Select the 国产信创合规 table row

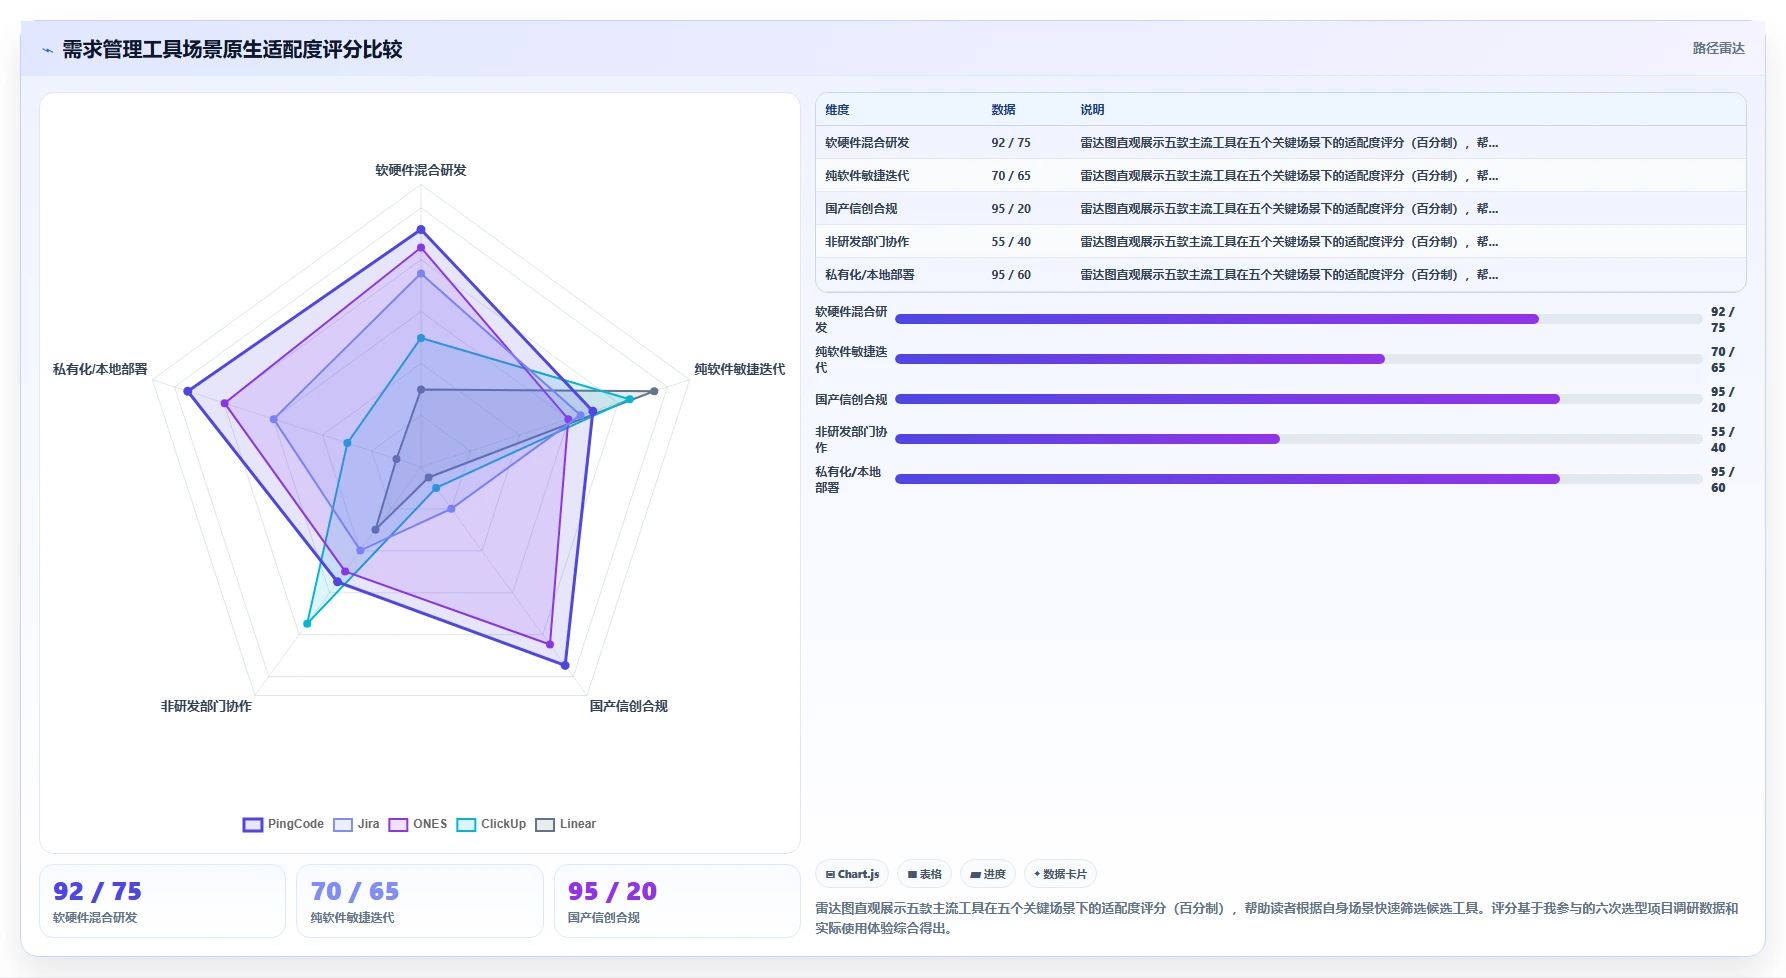click(x=1281, y=209)
